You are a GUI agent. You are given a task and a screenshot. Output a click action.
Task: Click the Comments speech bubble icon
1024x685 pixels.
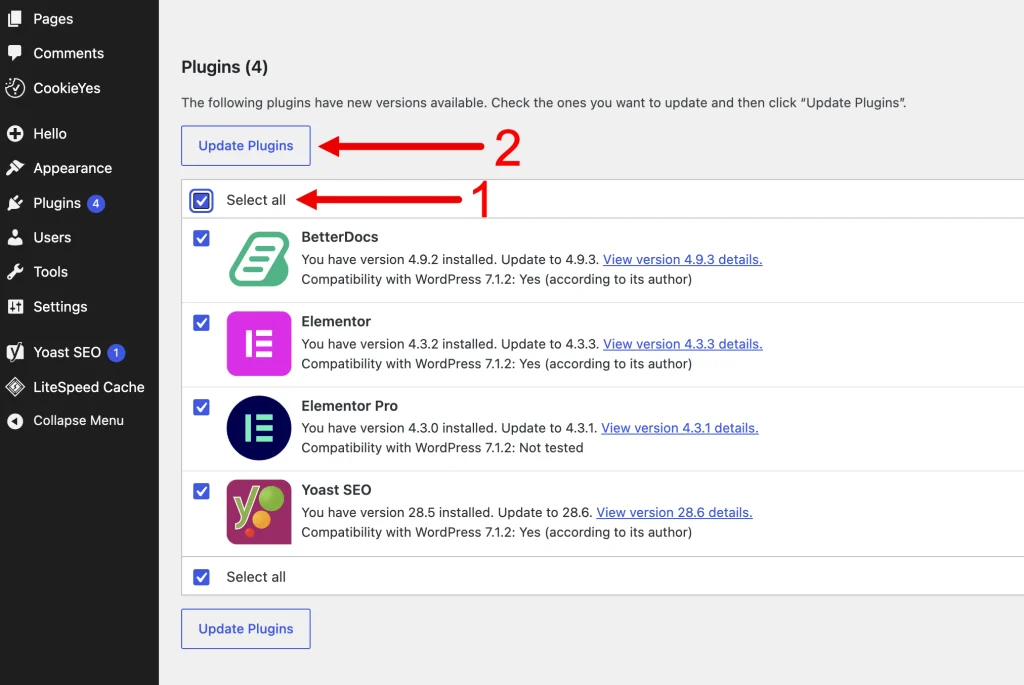coord(15,52)
